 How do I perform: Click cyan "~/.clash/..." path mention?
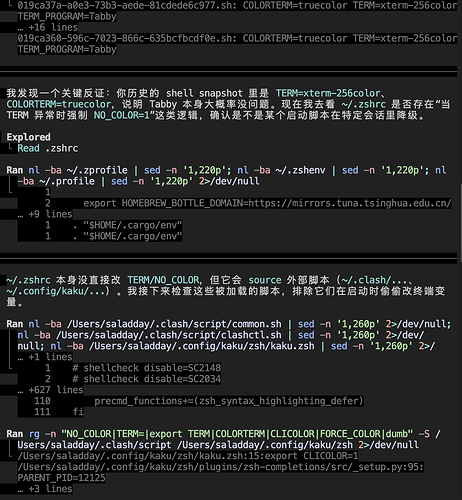point(375,280)
